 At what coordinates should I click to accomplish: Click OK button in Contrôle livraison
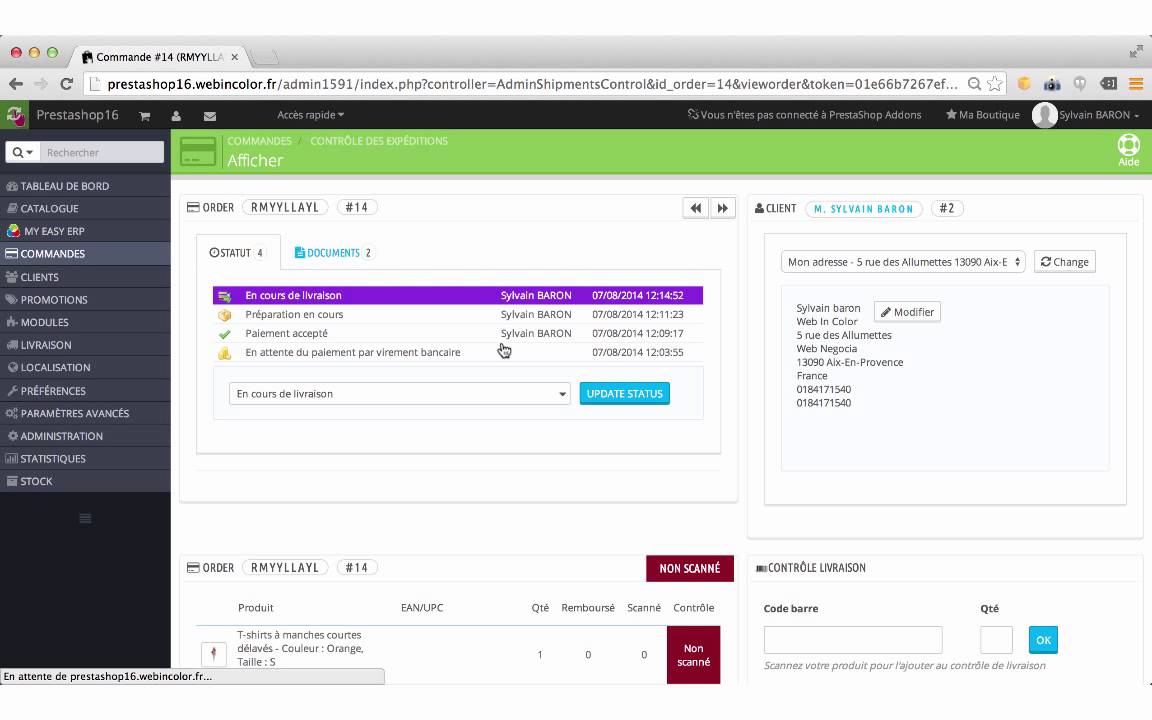tap(1043, 640)
